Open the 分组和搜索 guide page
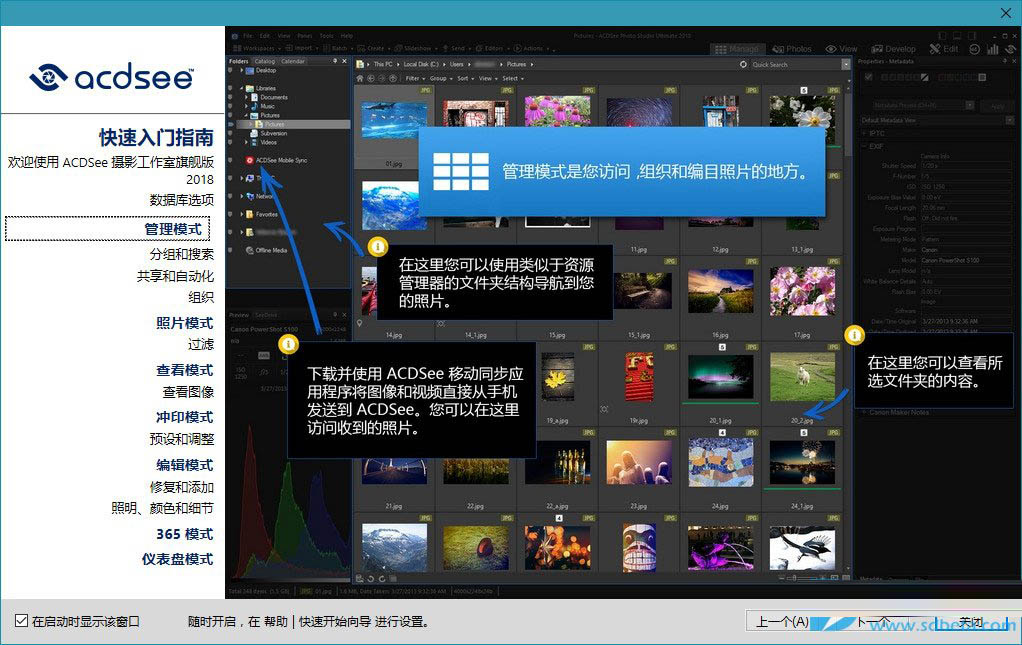The width and height of the screenshot is (1022, 645). (181, 254)
